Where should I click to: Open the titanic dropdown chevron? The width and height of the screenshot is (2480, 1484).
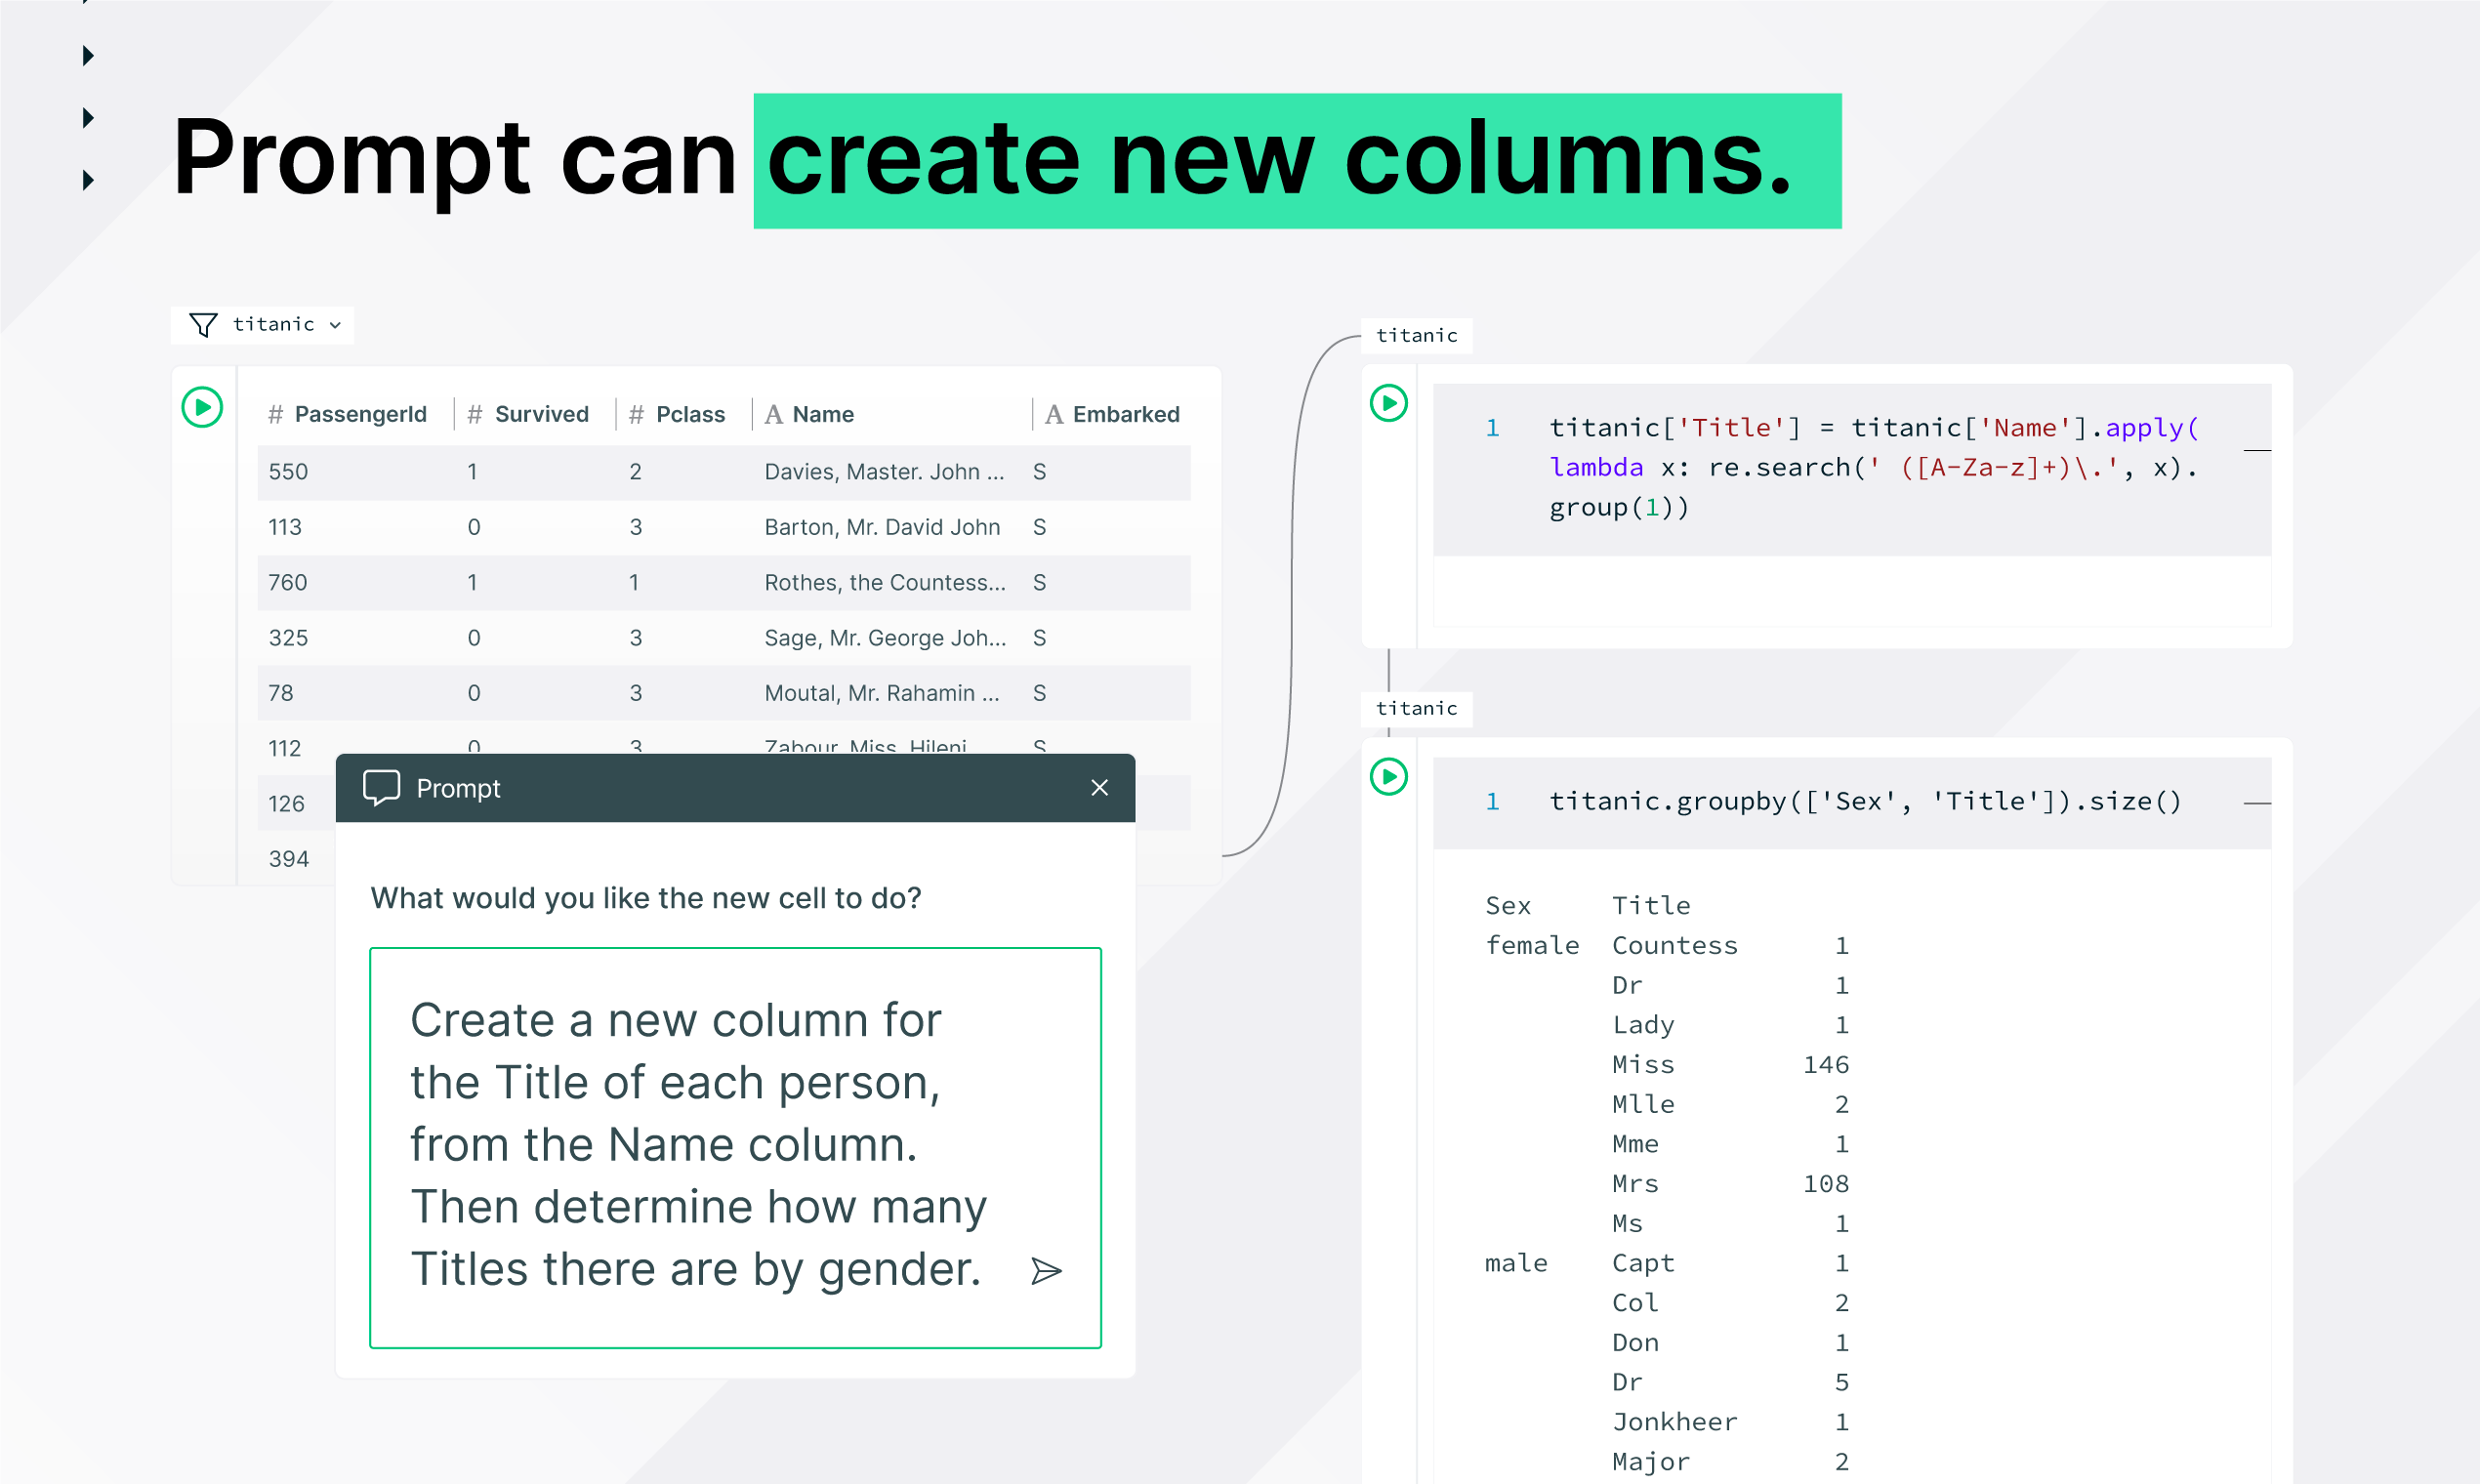335,325
